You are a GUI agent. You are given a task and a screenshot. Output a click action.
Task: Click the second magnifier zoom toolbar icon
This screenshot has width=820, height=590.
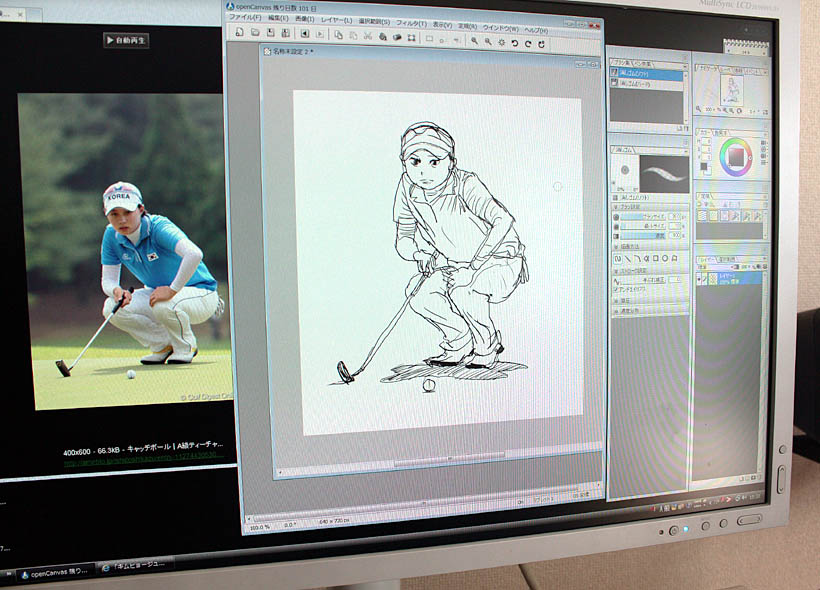[487, 41]
